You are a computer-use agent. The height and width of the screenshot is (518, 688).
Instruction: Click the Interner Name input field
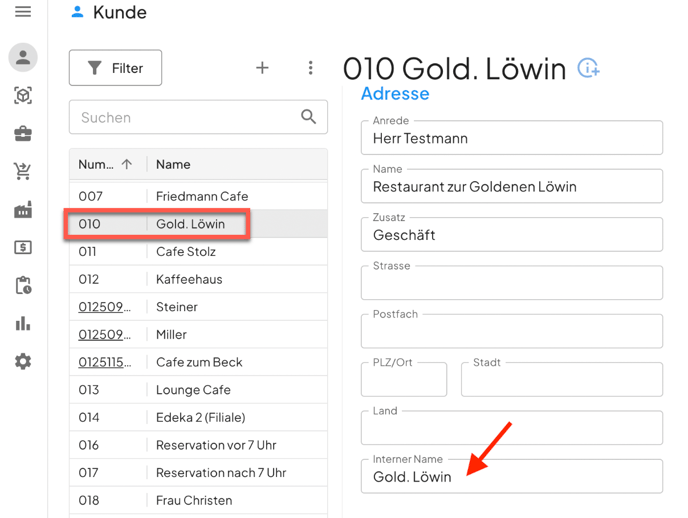(511, 477)
